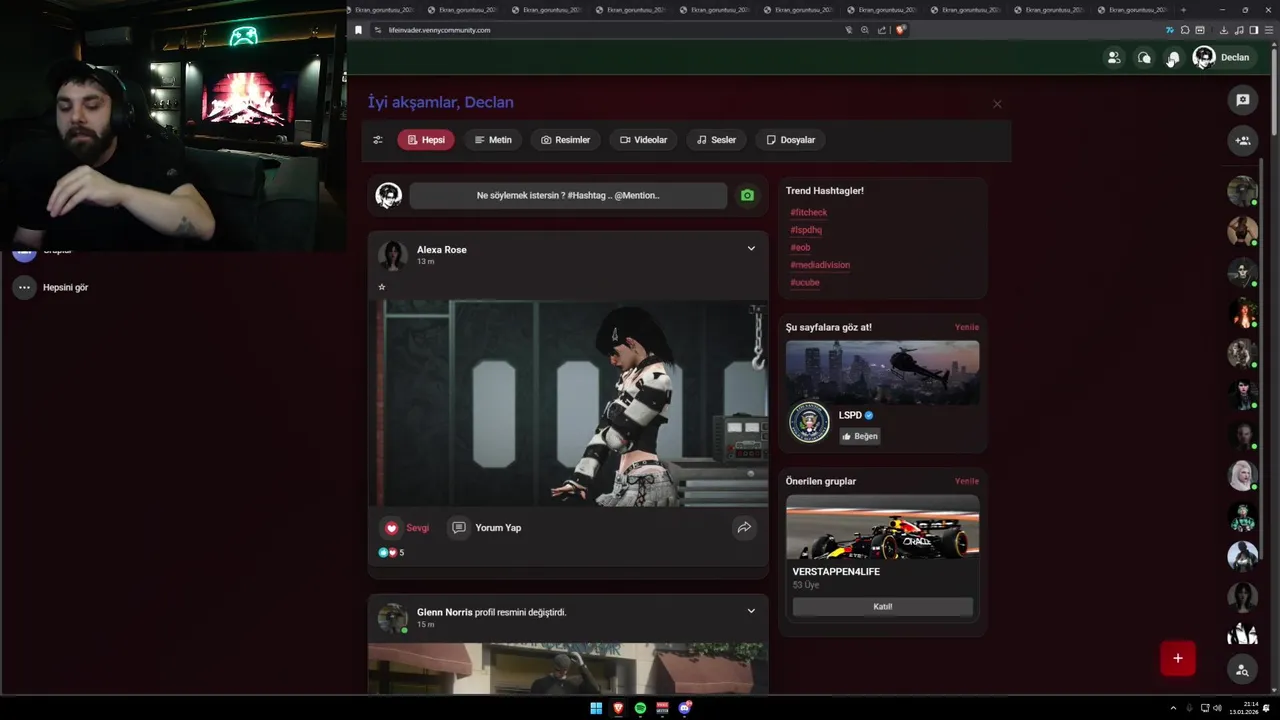Refresh suggested pages with Yenile
The height and width of the screenshot is (720, 1280).
[967, 327]
